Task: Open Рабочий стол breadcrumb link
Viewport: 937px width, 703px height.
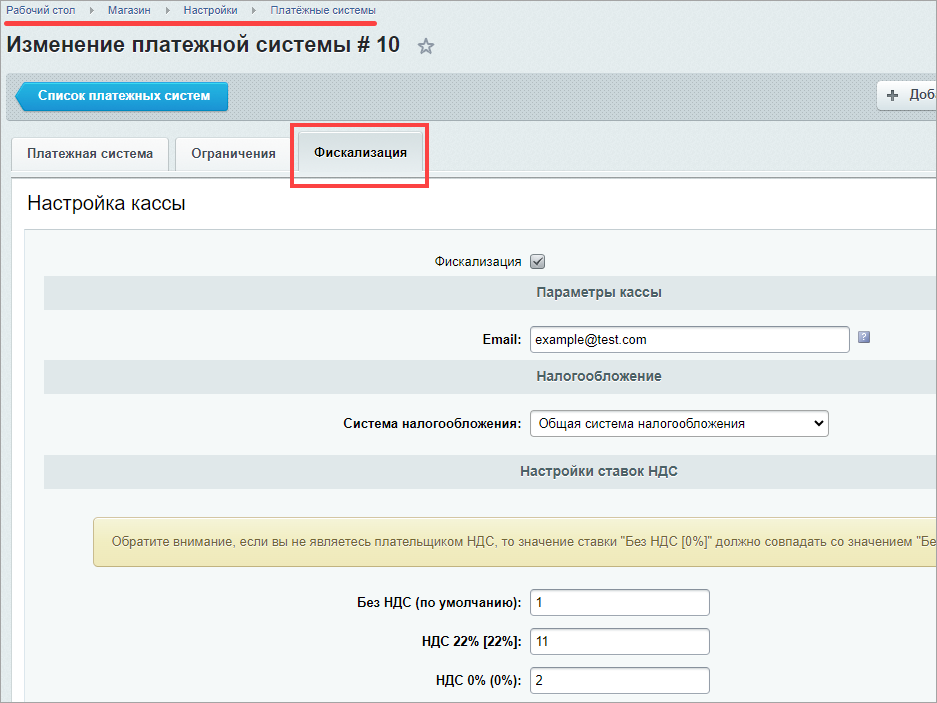Action: point(41,10)
